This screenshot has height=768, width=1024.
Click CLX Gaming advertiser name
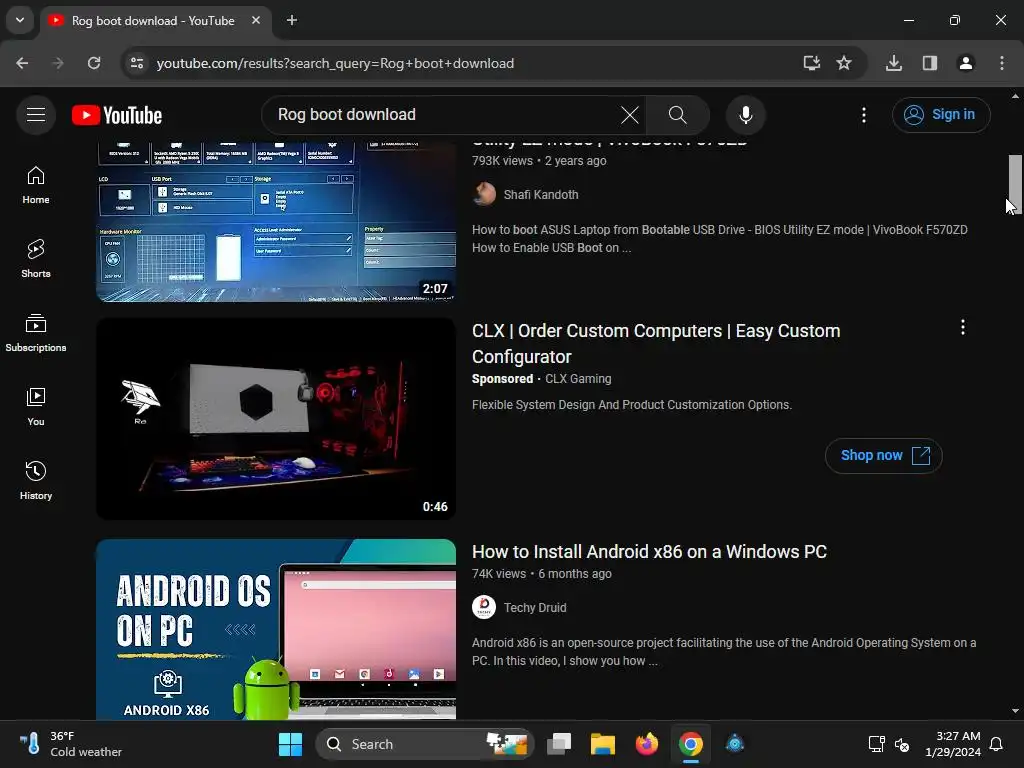pyautogui.click(x=578, y=379)
